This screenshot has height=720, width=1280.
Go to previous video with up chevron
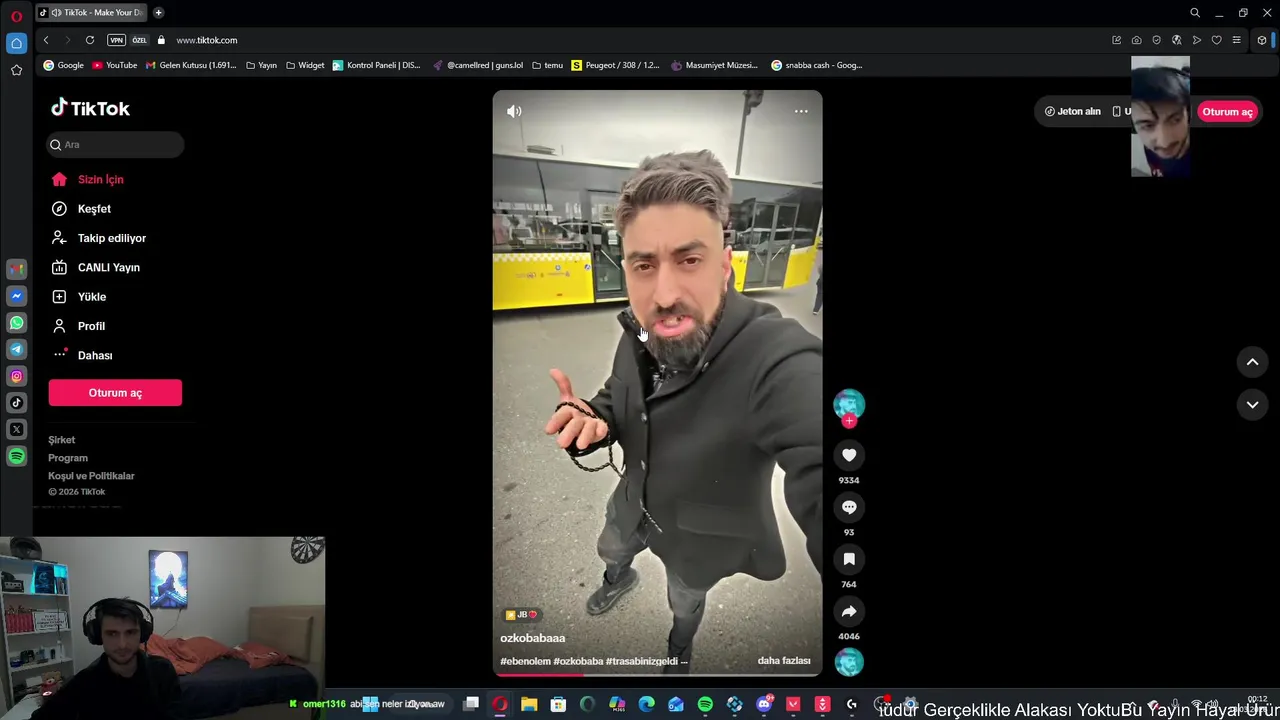coord(1252,362)
